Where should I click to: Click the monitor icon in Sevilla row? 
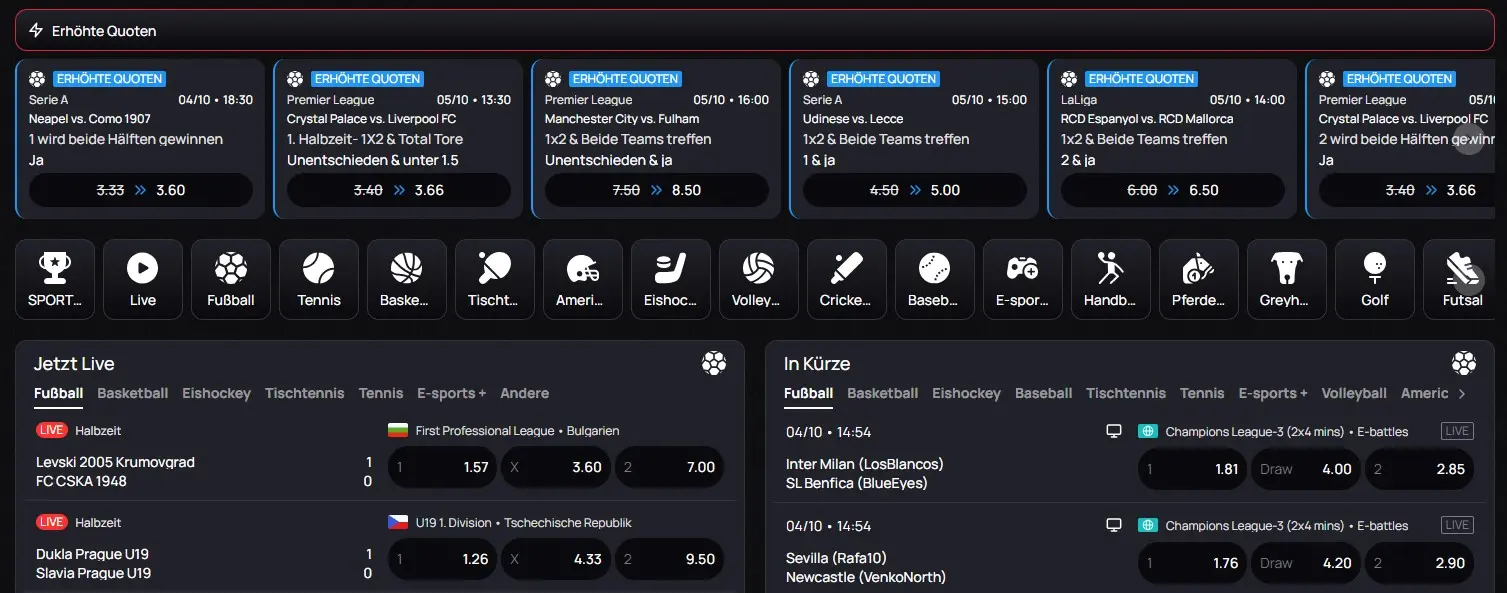1114,525
